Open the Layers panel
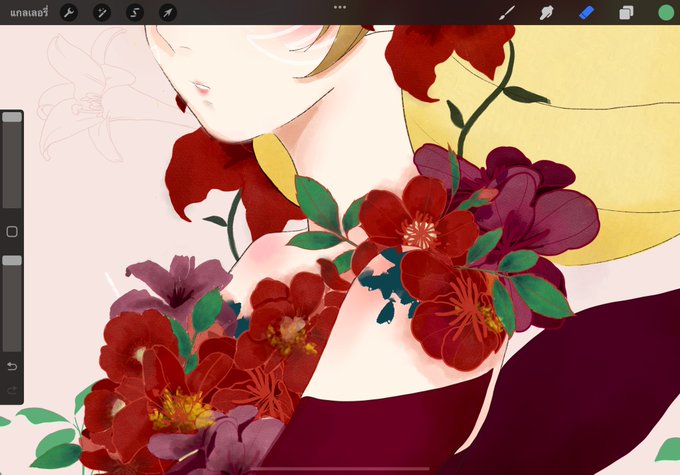Image resolution: width=680 pixels, height=475 pixels. tap(626, 13)
